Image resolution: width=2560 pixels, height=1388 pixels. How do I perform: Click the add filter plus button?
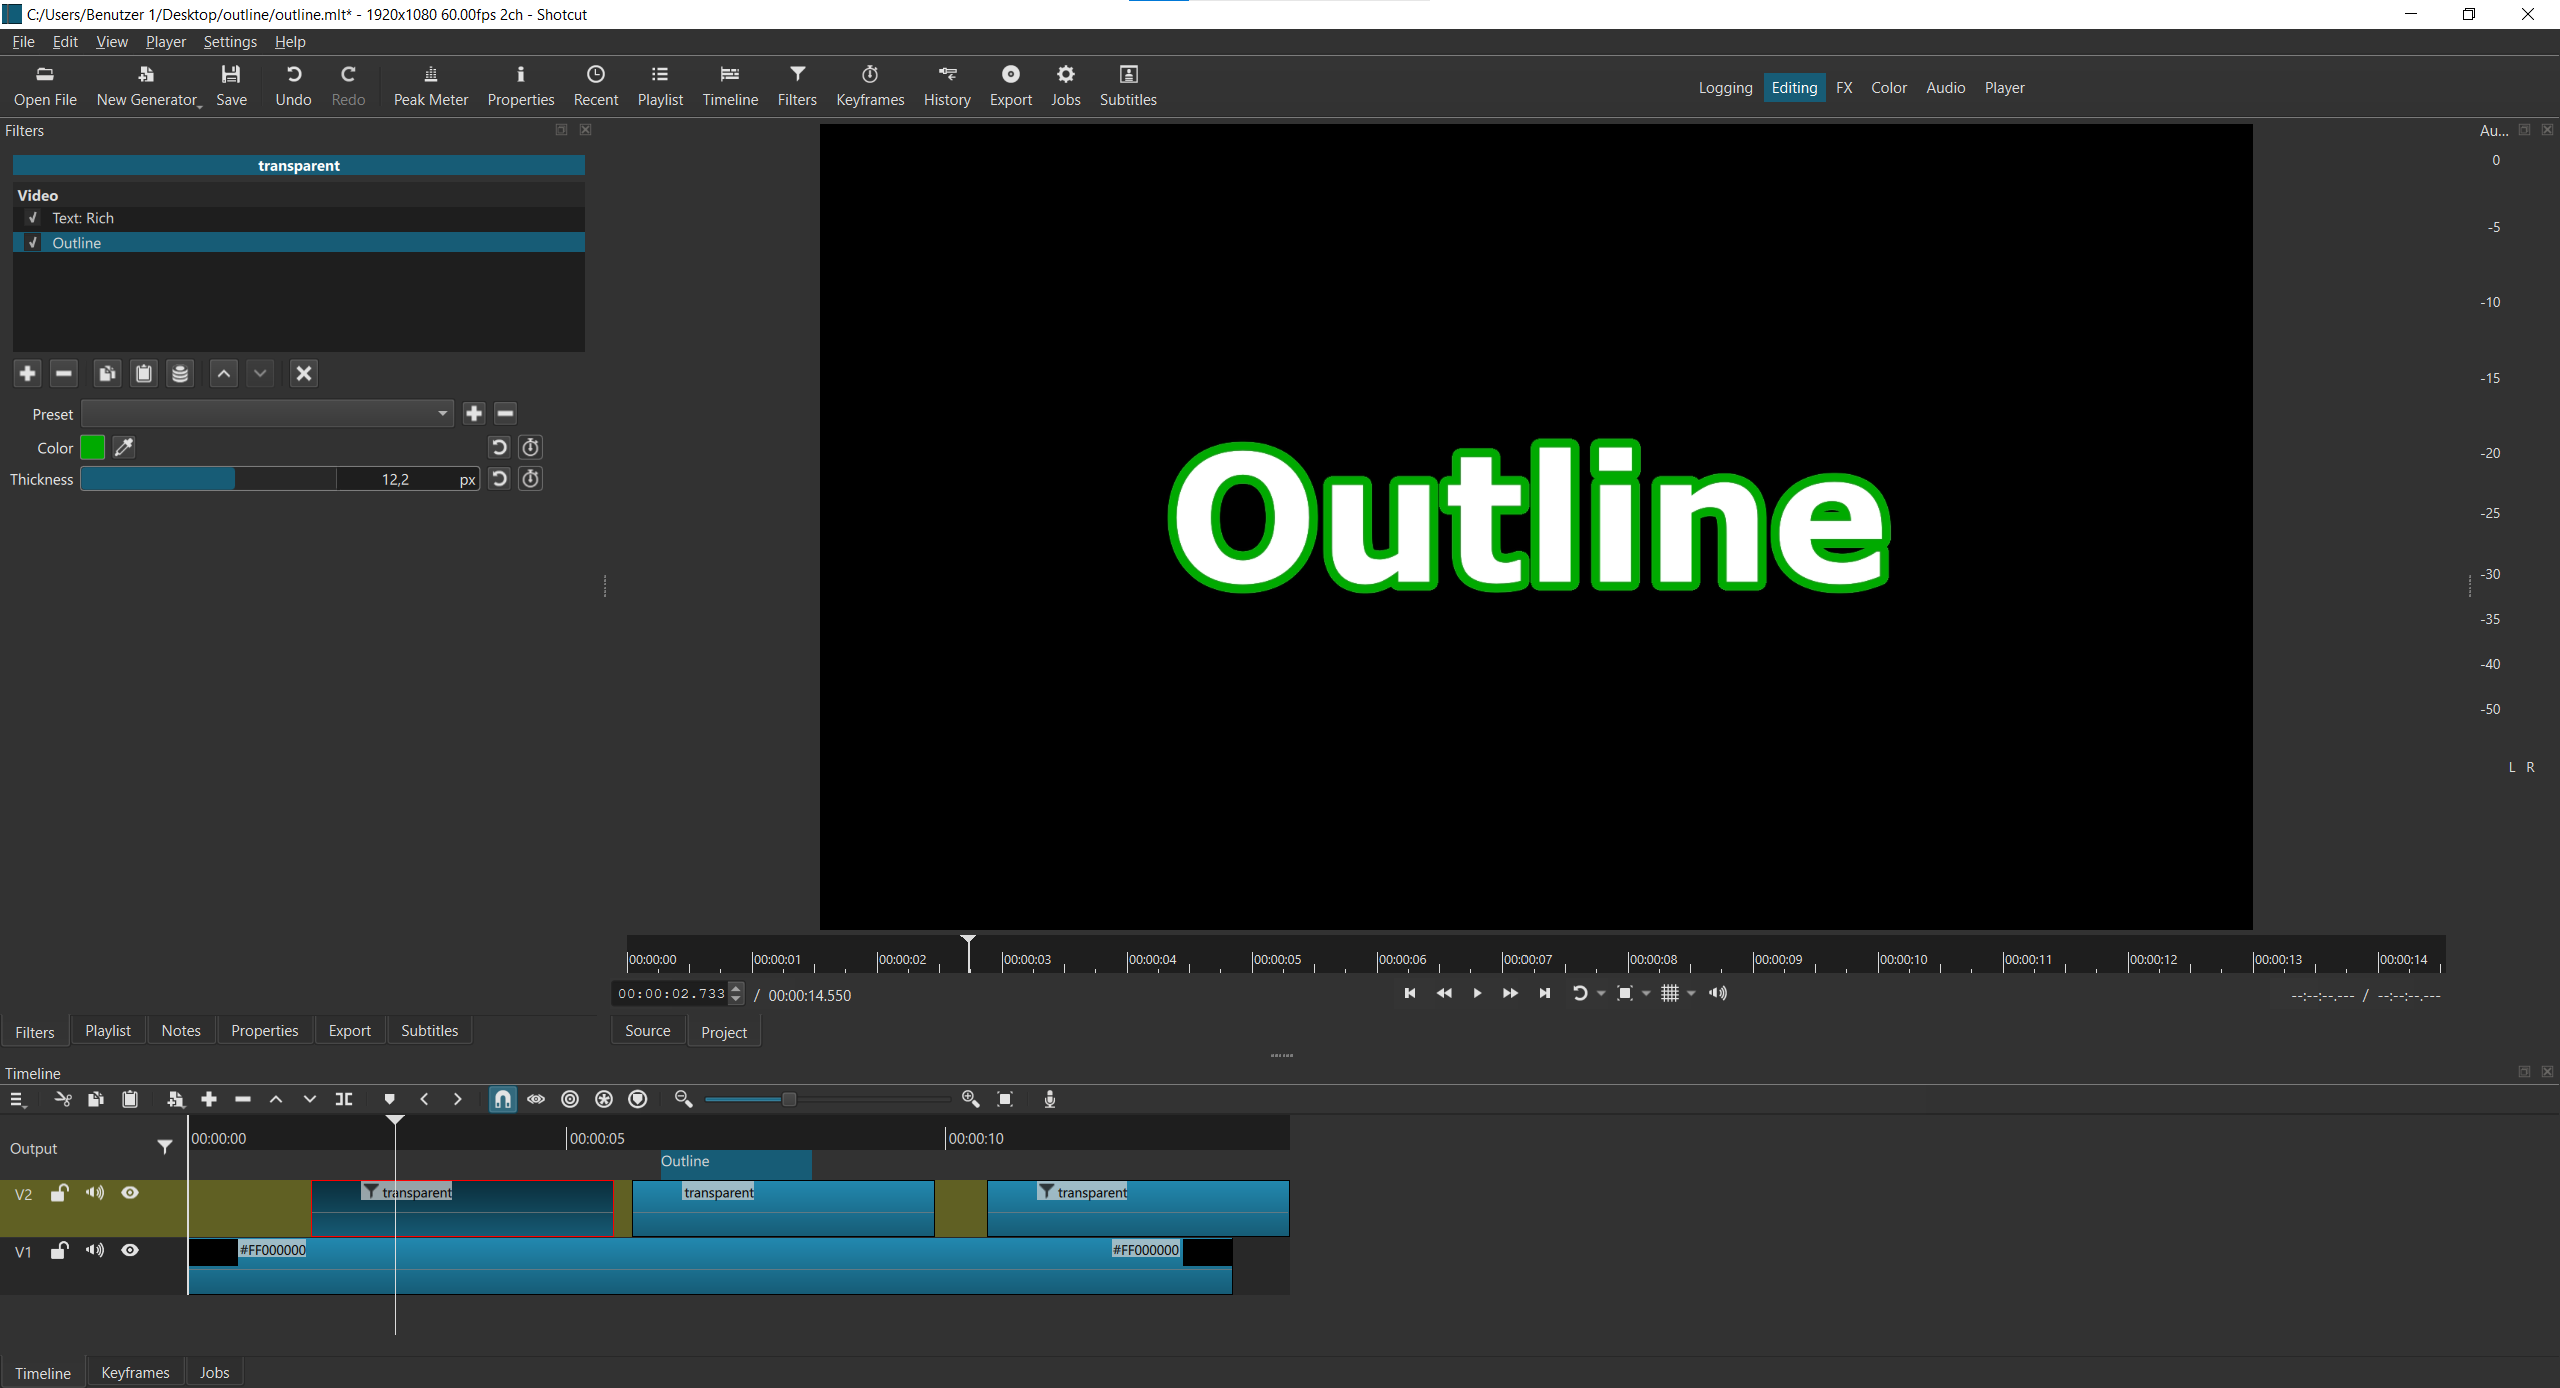coord(27,373)
